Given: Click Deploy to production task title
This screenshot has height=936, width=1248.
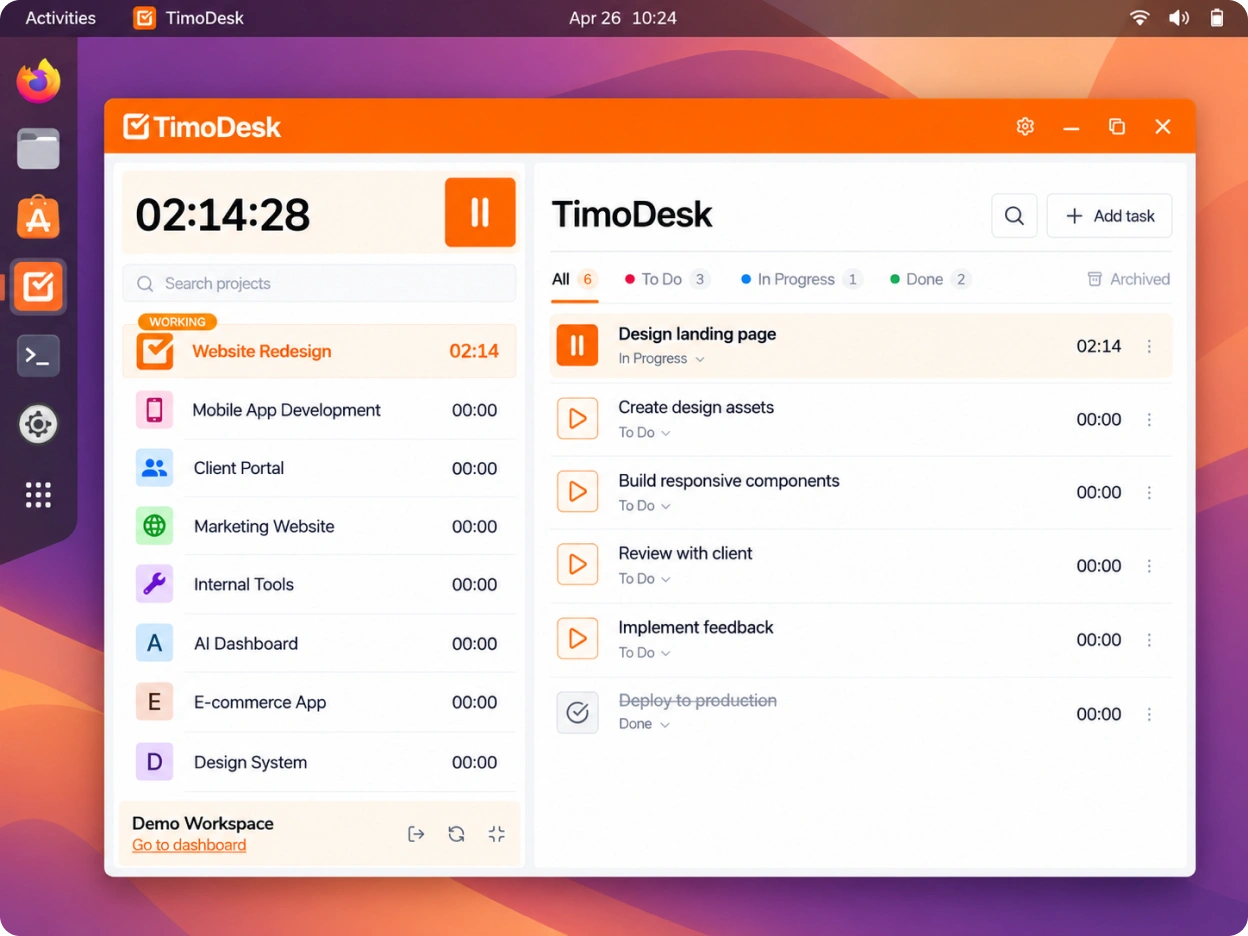Looking at the screenshot, I should pos(698,700).
